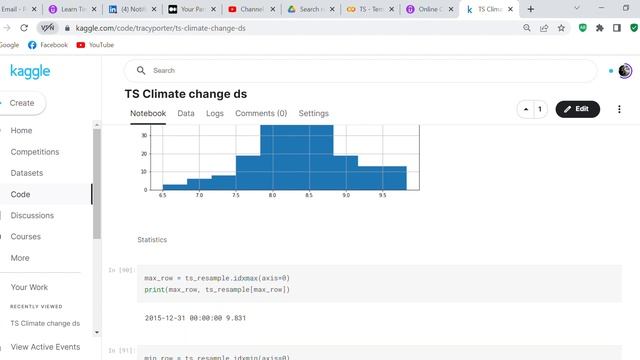Open a new browser tab
The height and width of the screenshot is (360, 640).
pyautogui.click(x=530, y=9)
